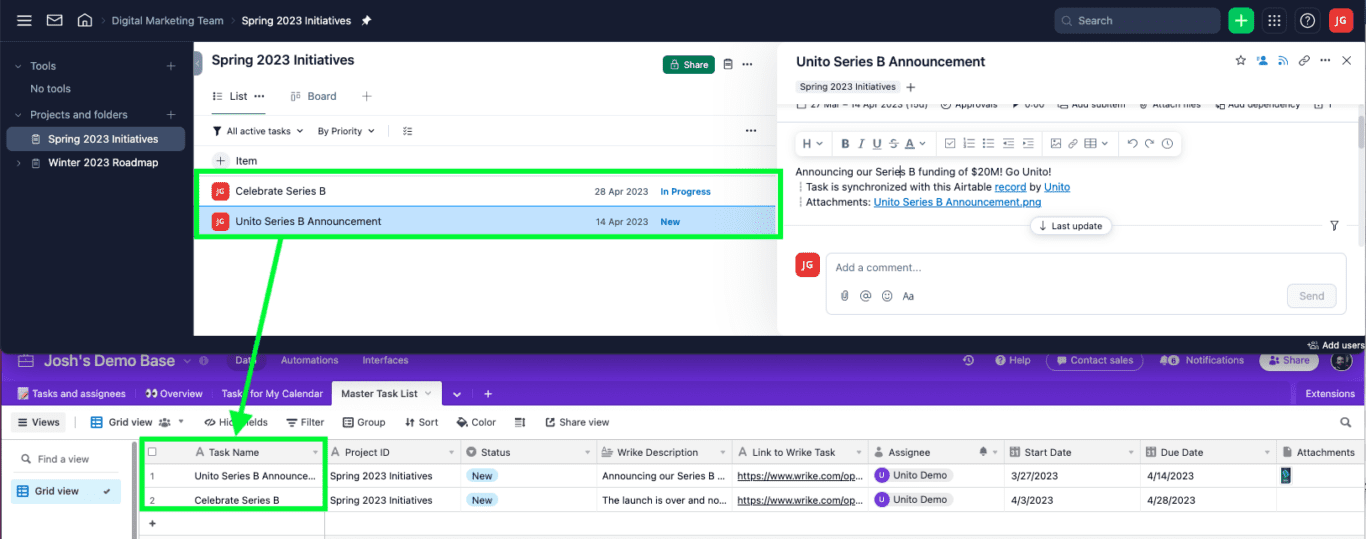The image size is (1366, 539).
Task: Click Airtable Filter button
Action: click(305, 422)
